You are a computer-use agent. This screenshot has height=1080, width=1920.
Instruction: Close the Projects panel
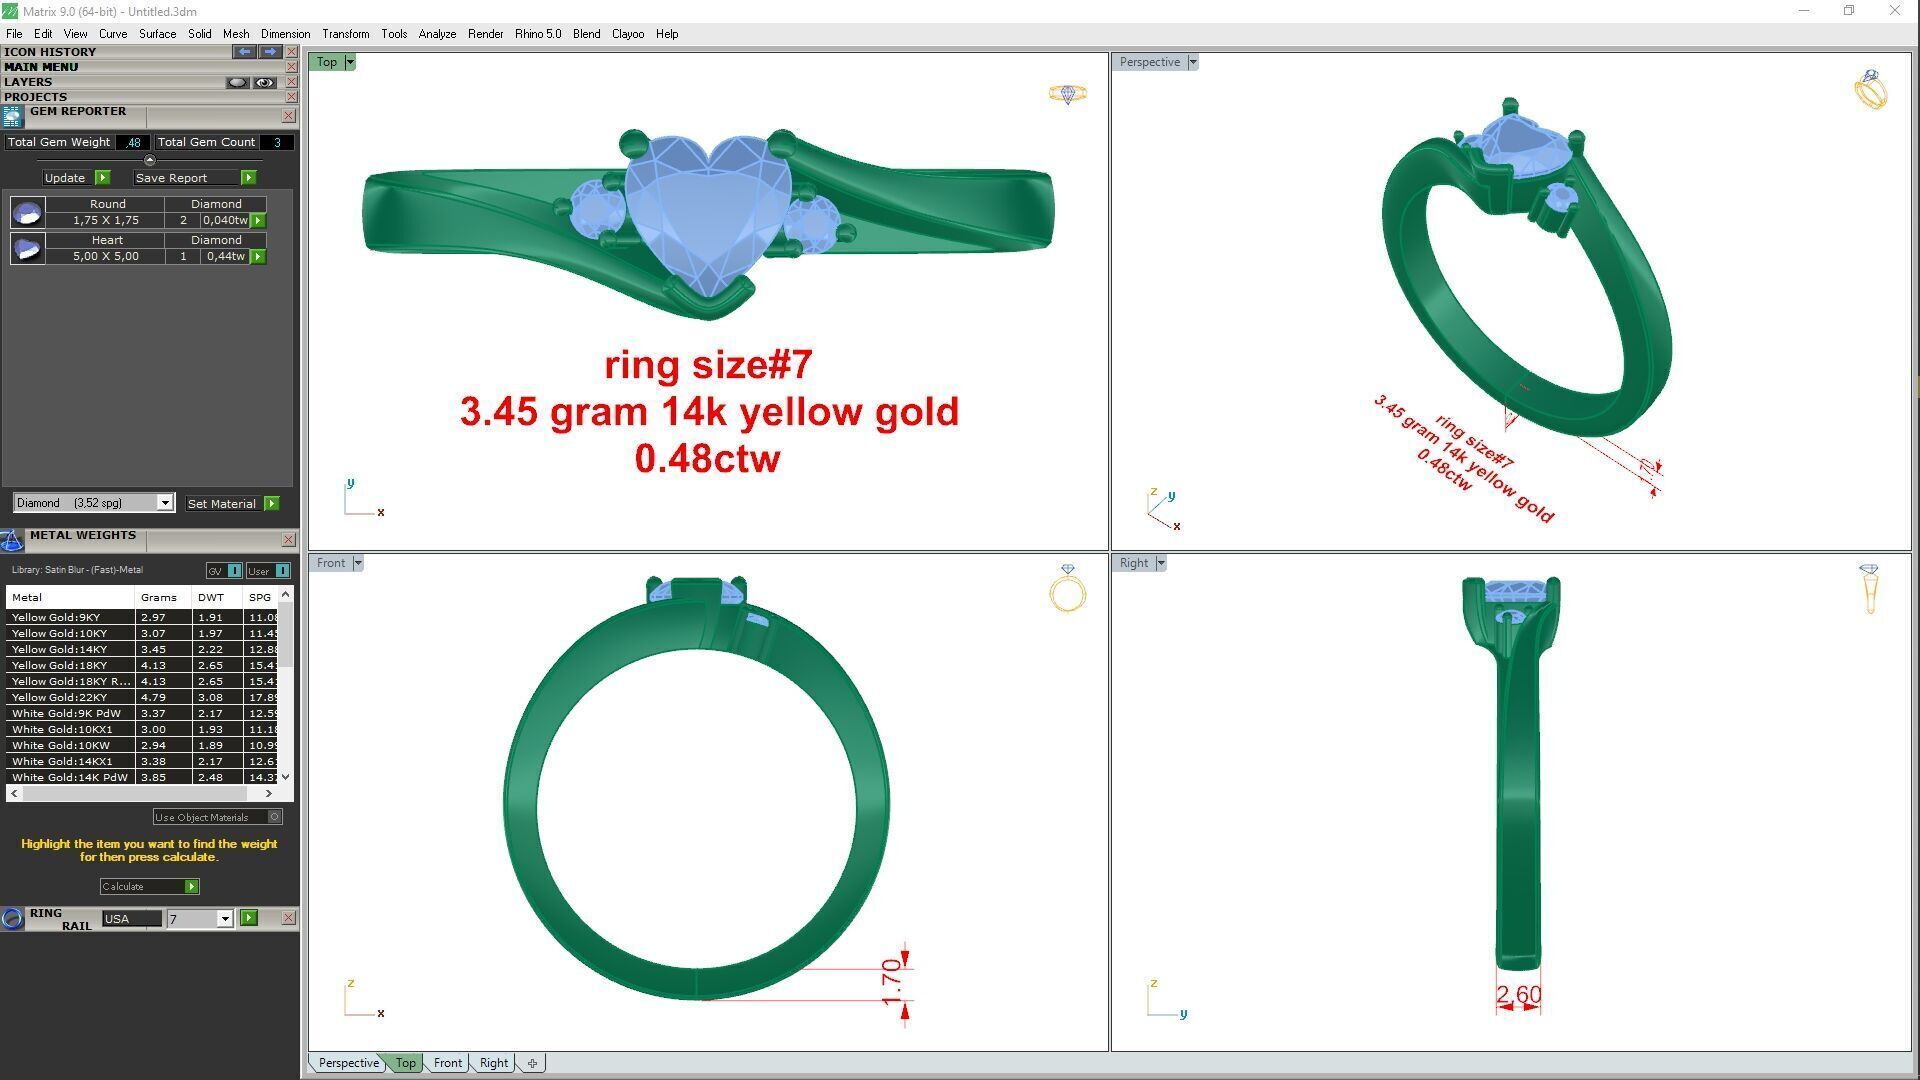click(x=291, y=97)
